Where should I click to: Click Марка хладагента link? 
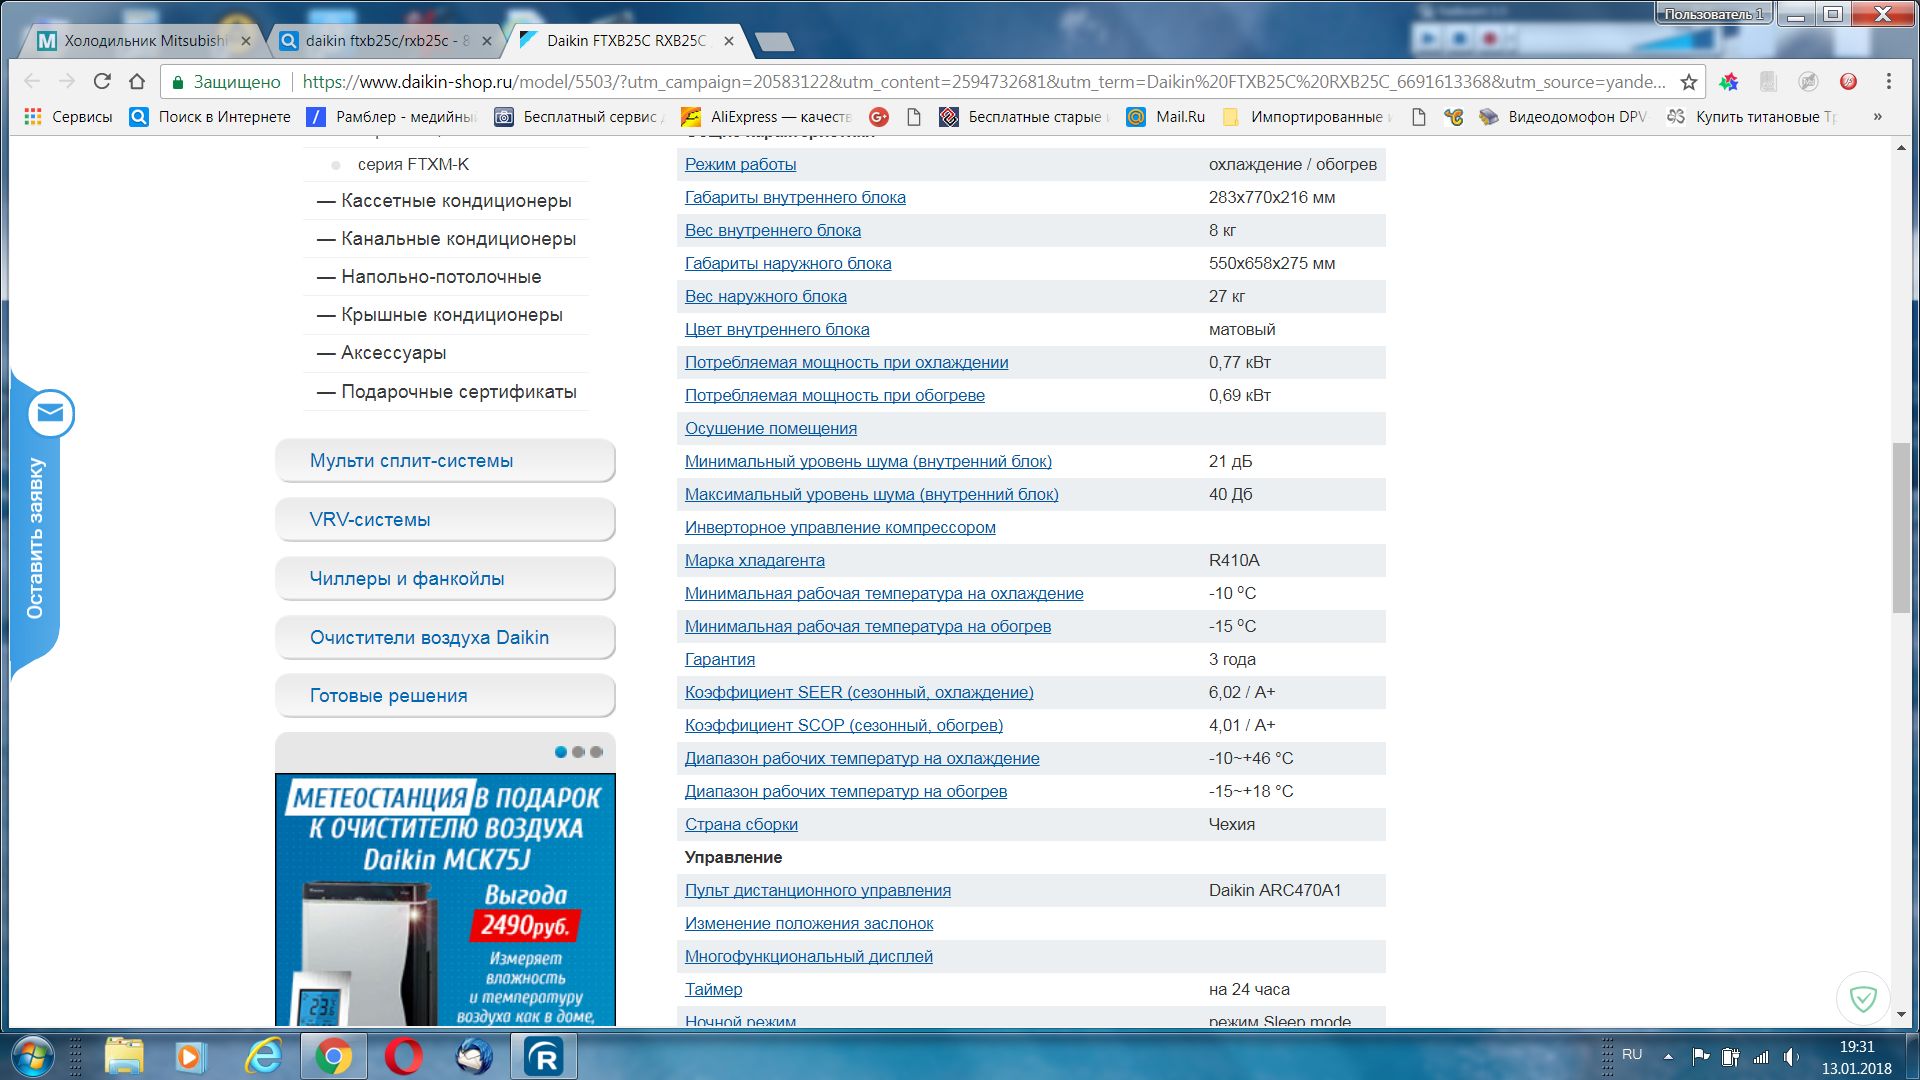coord(755,560)
